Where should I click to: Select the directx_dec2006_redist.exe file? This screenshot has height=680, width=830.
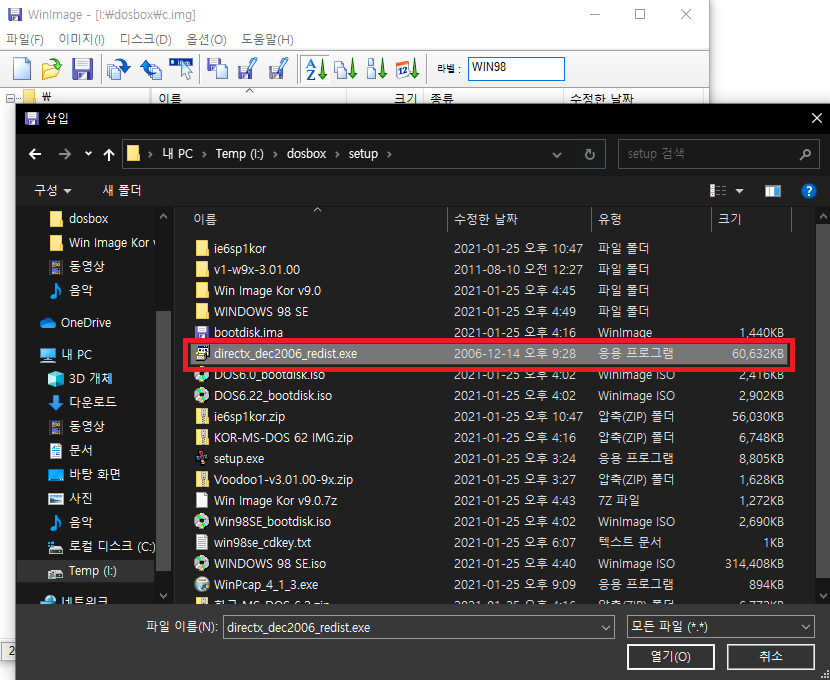pos(489,353)
